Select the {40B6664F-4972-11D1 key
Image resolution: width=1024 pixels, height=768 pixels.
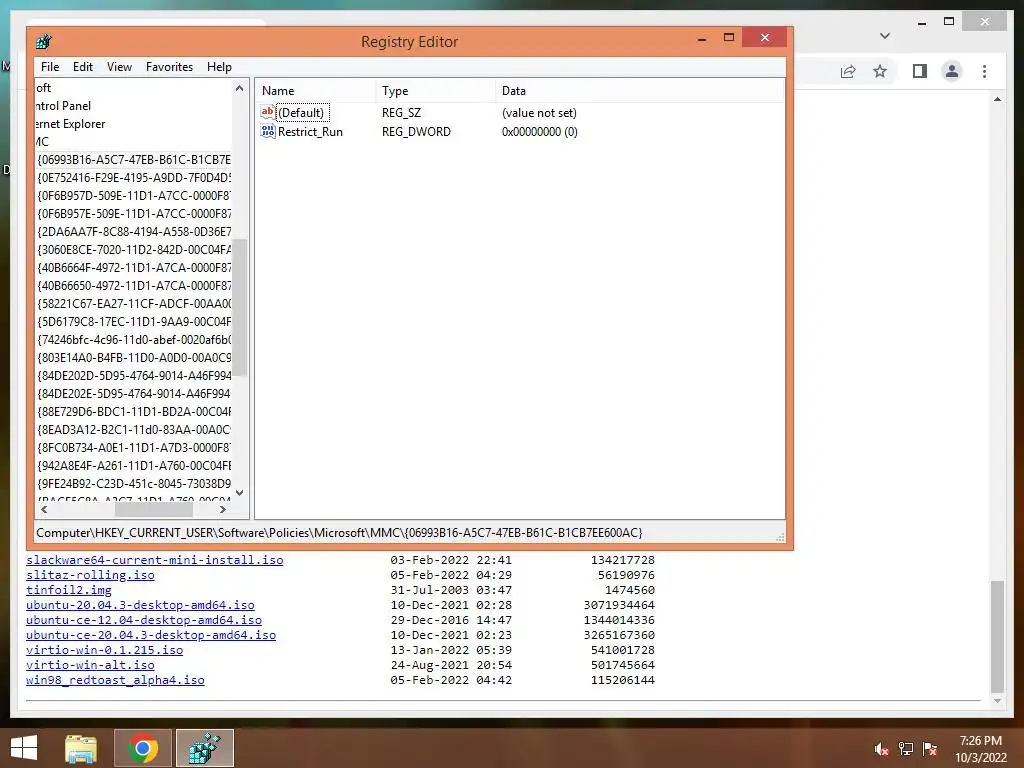(134, 267)
